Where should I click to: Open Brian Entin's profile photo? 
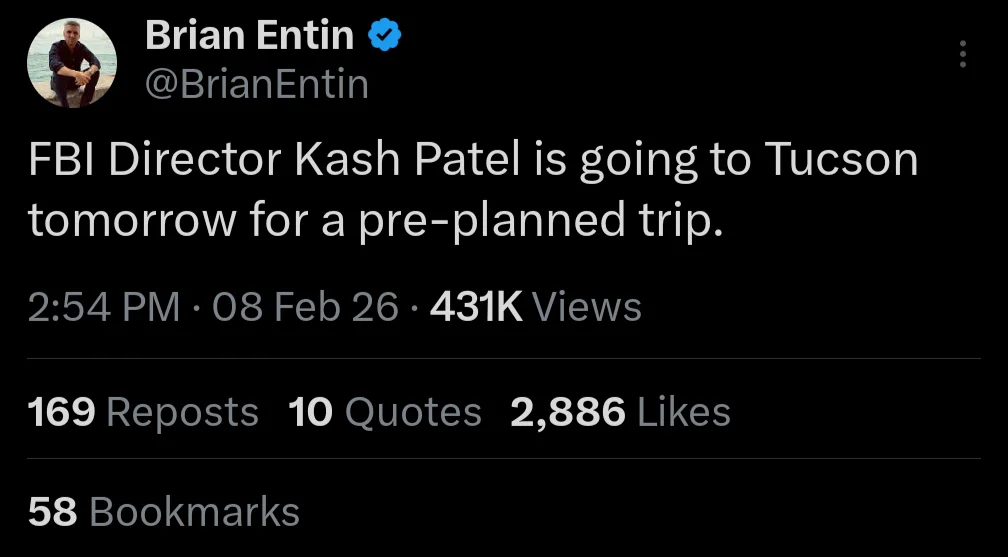click(x=72, y=63)
